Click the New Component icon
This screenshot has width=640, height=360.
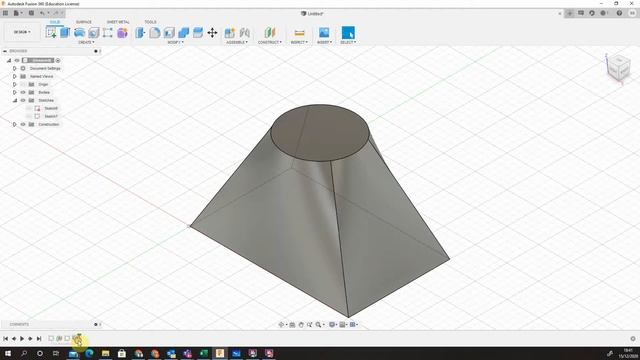(x=230, y=33)
